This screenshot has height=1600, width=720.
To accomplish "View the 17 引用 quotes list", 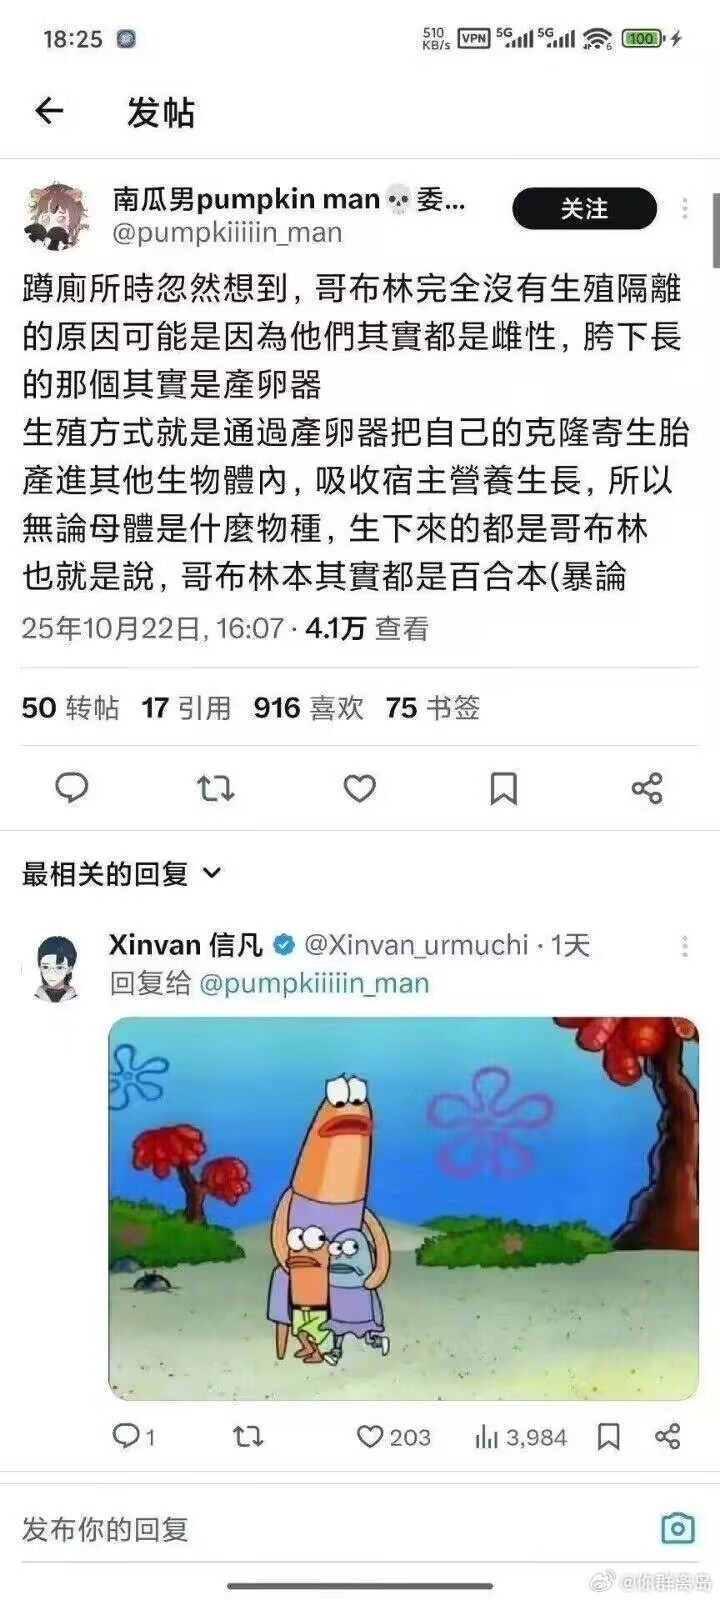I will pos(186,708).
